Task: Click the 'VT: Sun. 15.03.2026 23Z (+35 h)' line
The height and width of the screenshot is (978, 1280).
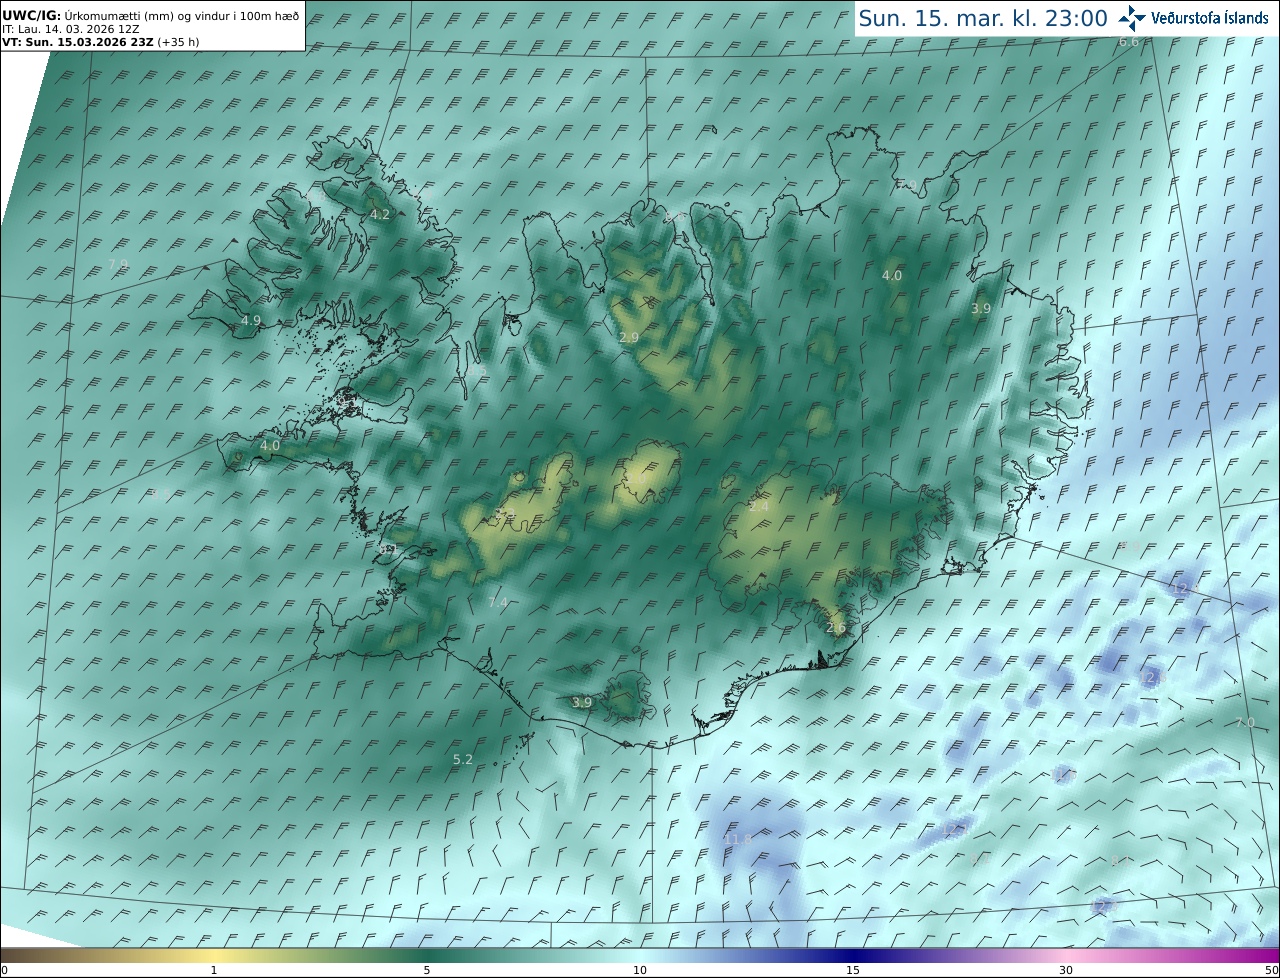Action: (100, 42)
